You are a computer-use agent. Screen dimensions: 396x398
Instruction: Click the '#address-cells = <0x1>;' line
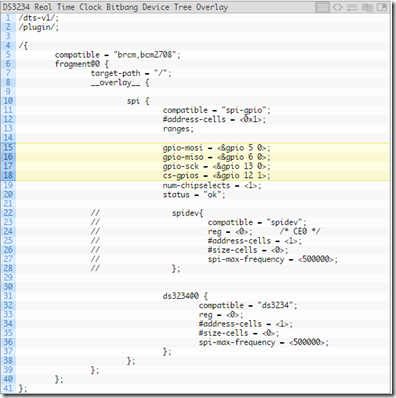pyautogui.click(x=214, y=119)
